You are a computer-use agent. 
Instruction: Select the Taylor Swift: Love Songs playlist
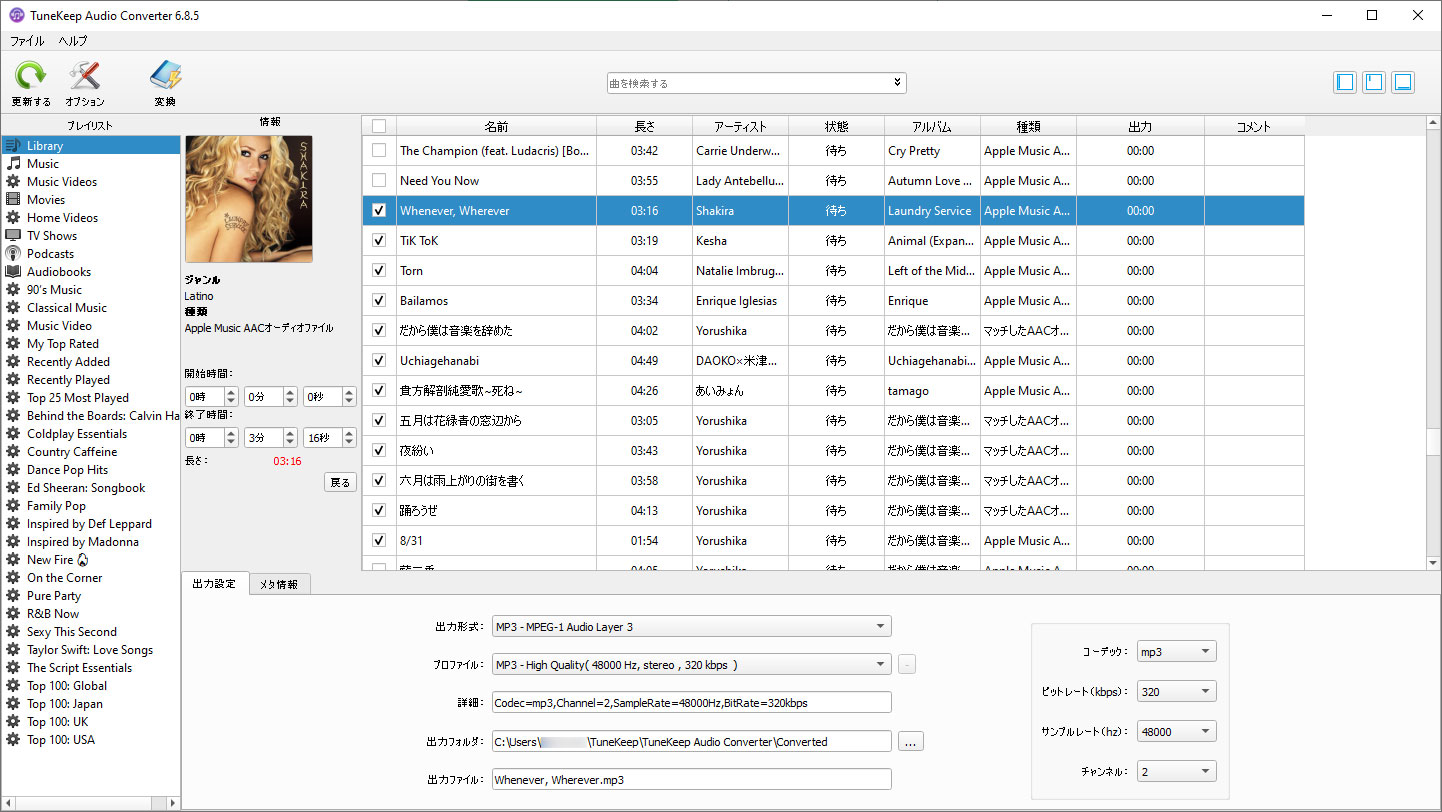(x=89, y=650)
